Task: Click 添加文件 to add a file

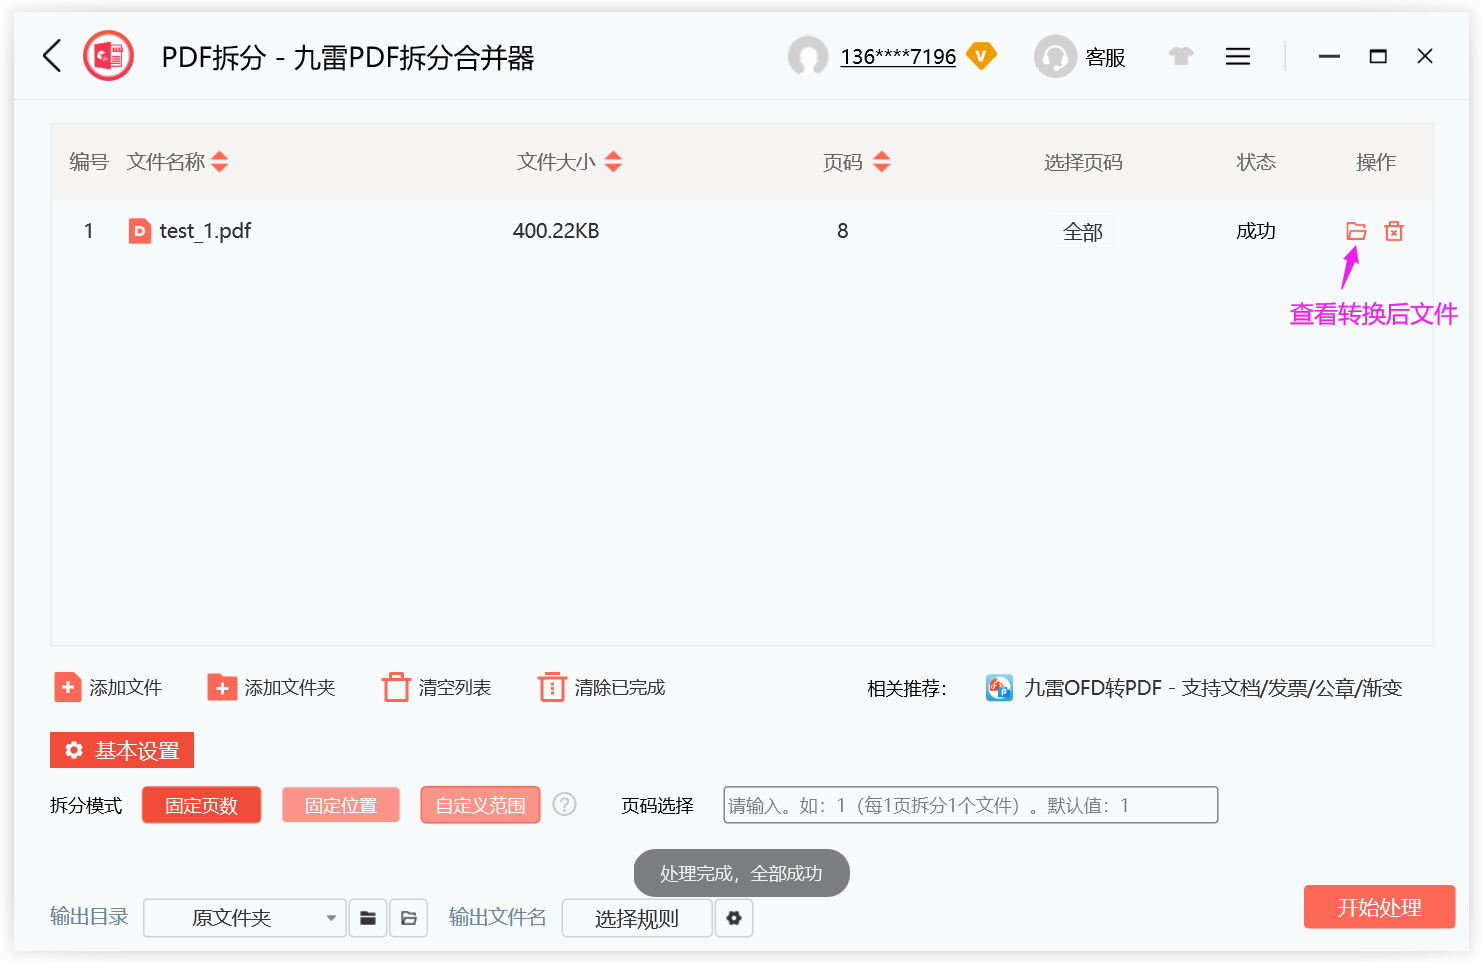Action: [x=108, y=688]
